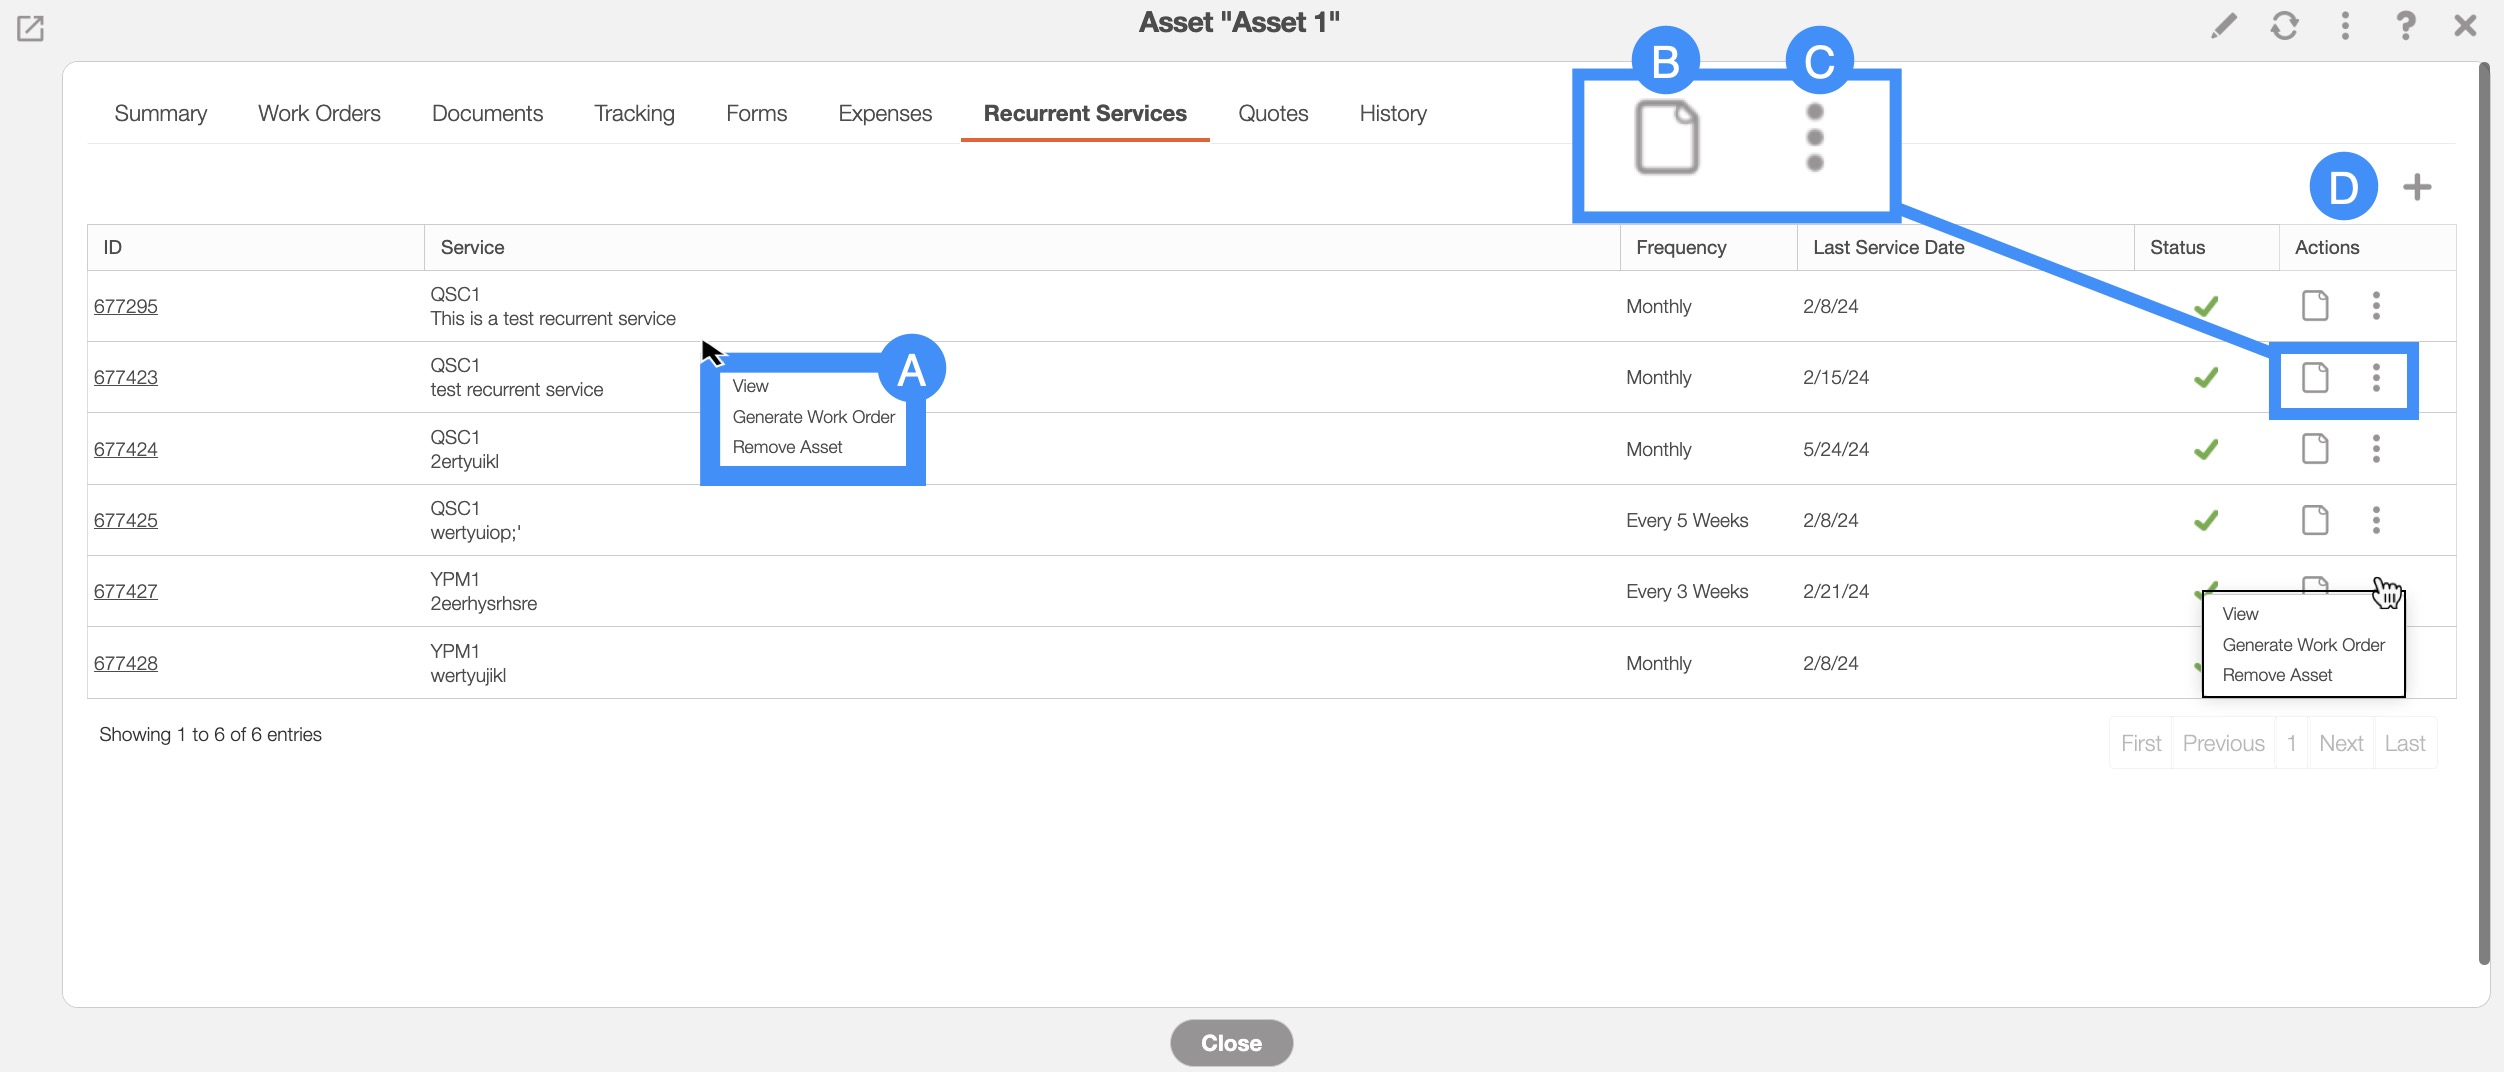The image size is (2504, 1072).
Task: Refresh the asset using the sync icon
Action: coord(2284,26)
